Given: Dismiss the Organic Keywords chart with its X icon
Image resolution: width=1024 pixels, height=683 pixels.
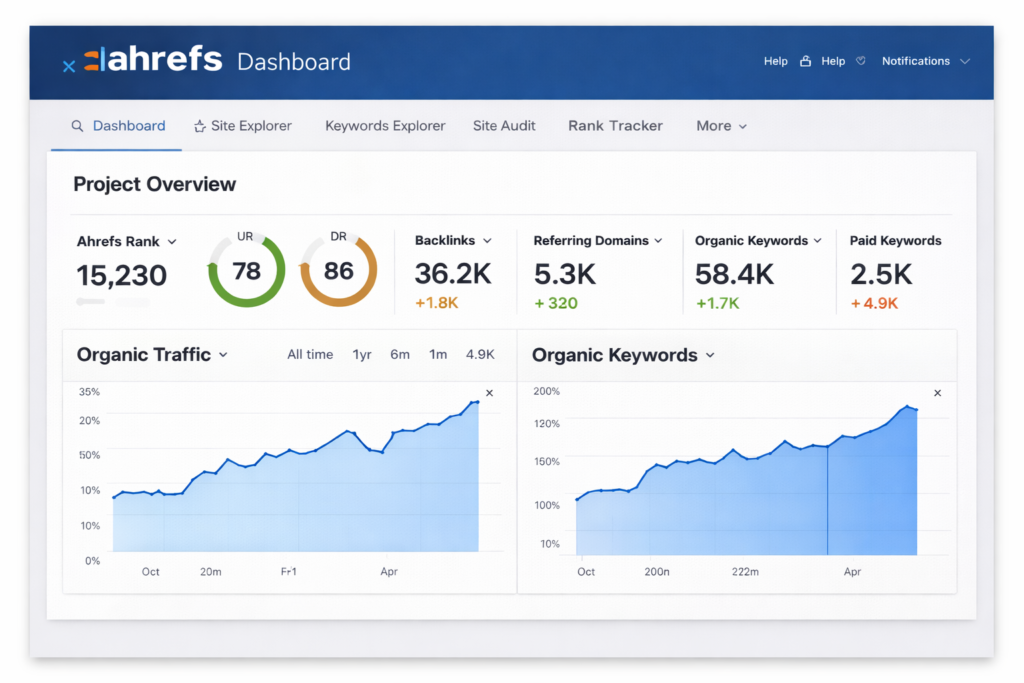Looking at the screenshot, I should pos(937,393).
